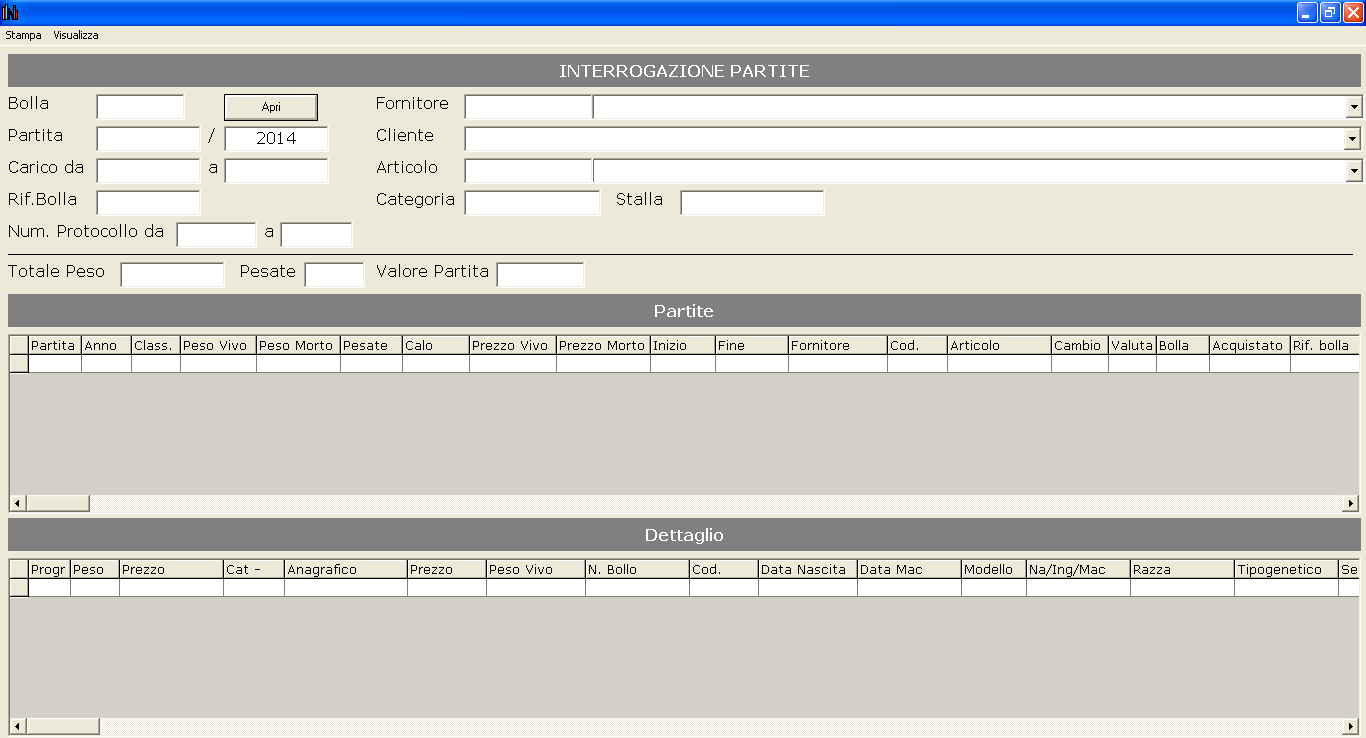Expand the Cliente dropdown arrow
1366x738 pixels.
(1354, 139)
